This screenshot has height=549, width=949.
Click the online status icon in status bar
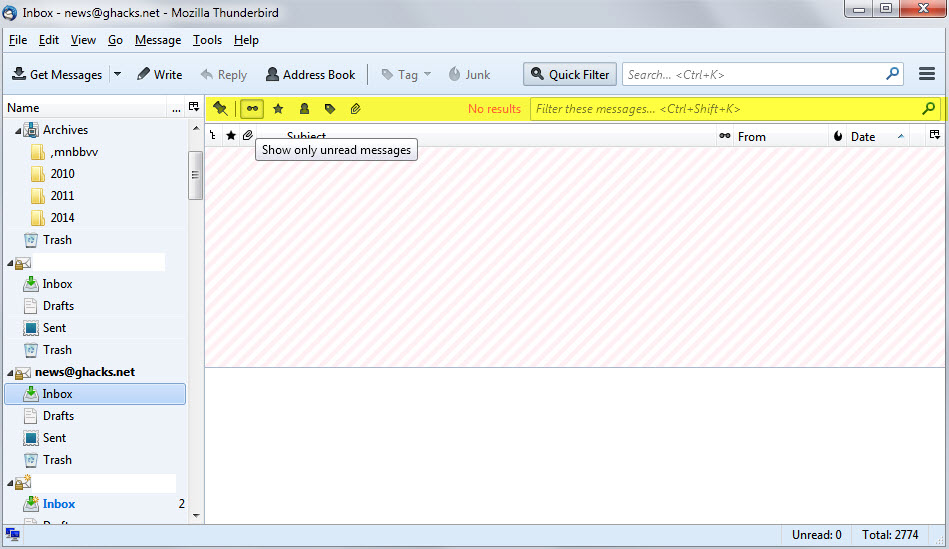pyautogui.click(x=12, y=534)
